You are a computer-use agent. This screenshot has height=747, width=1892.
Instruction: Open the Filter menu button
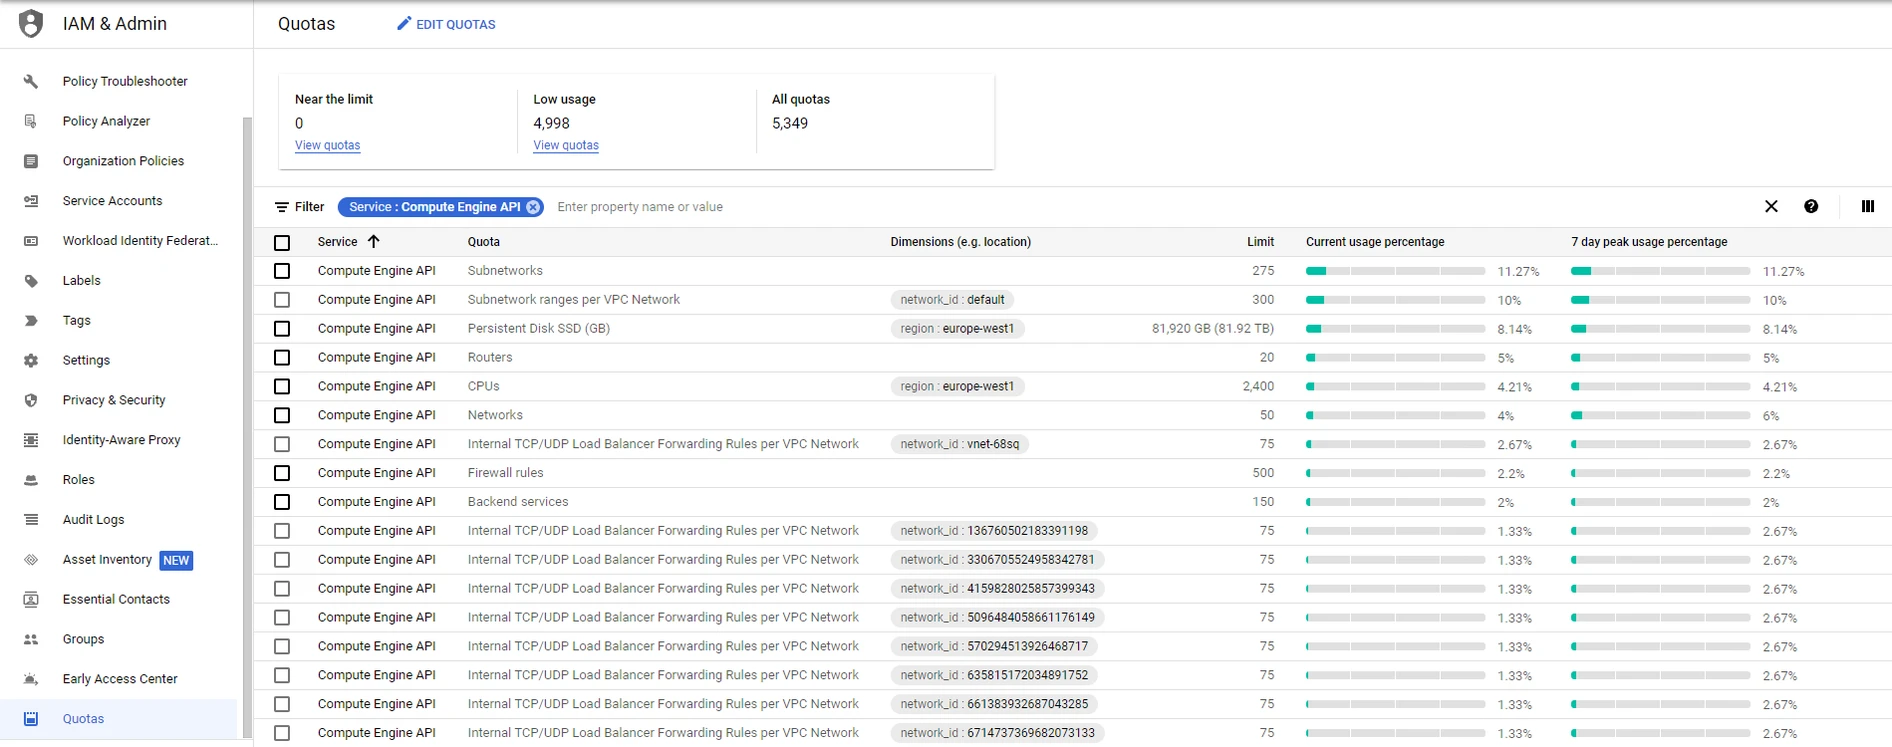300,207
